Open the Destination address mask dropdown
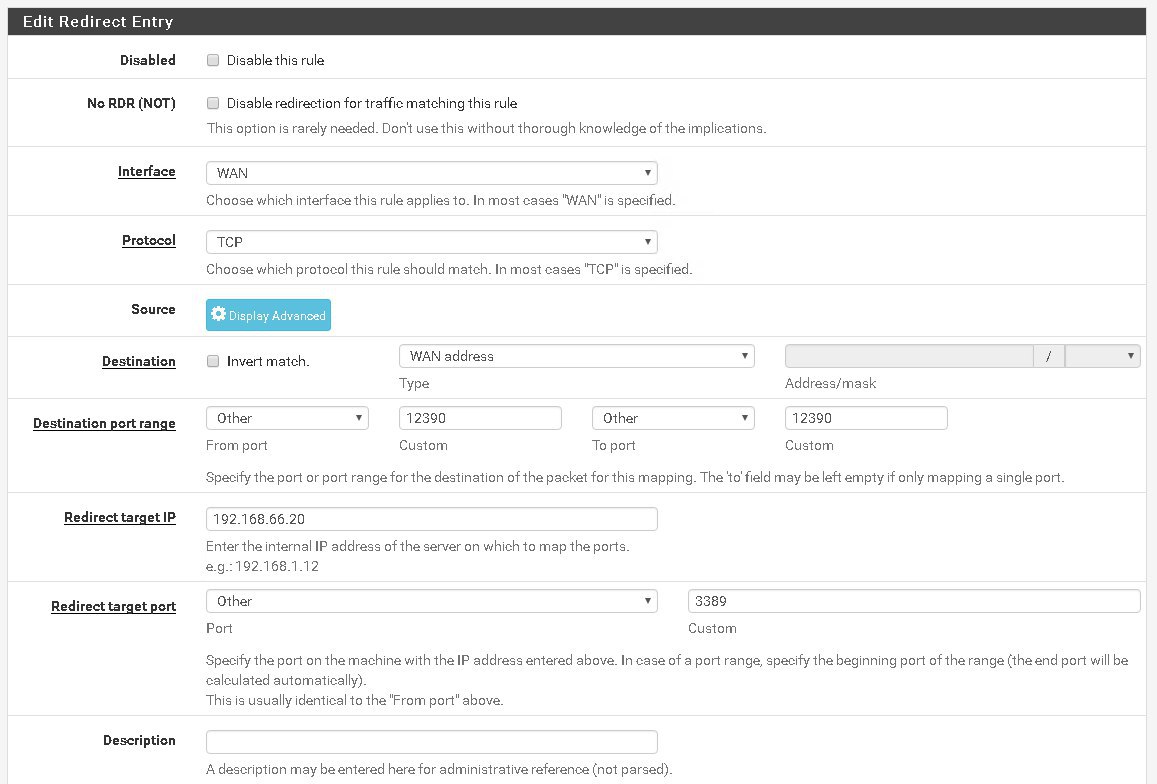The image size is (1157, 784). (x=1102, y=356)
